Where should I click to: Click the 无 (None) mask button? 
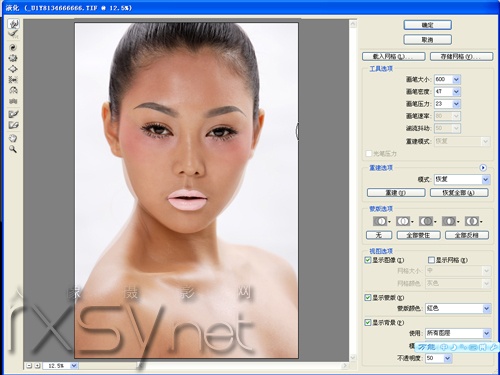[379, 235]
